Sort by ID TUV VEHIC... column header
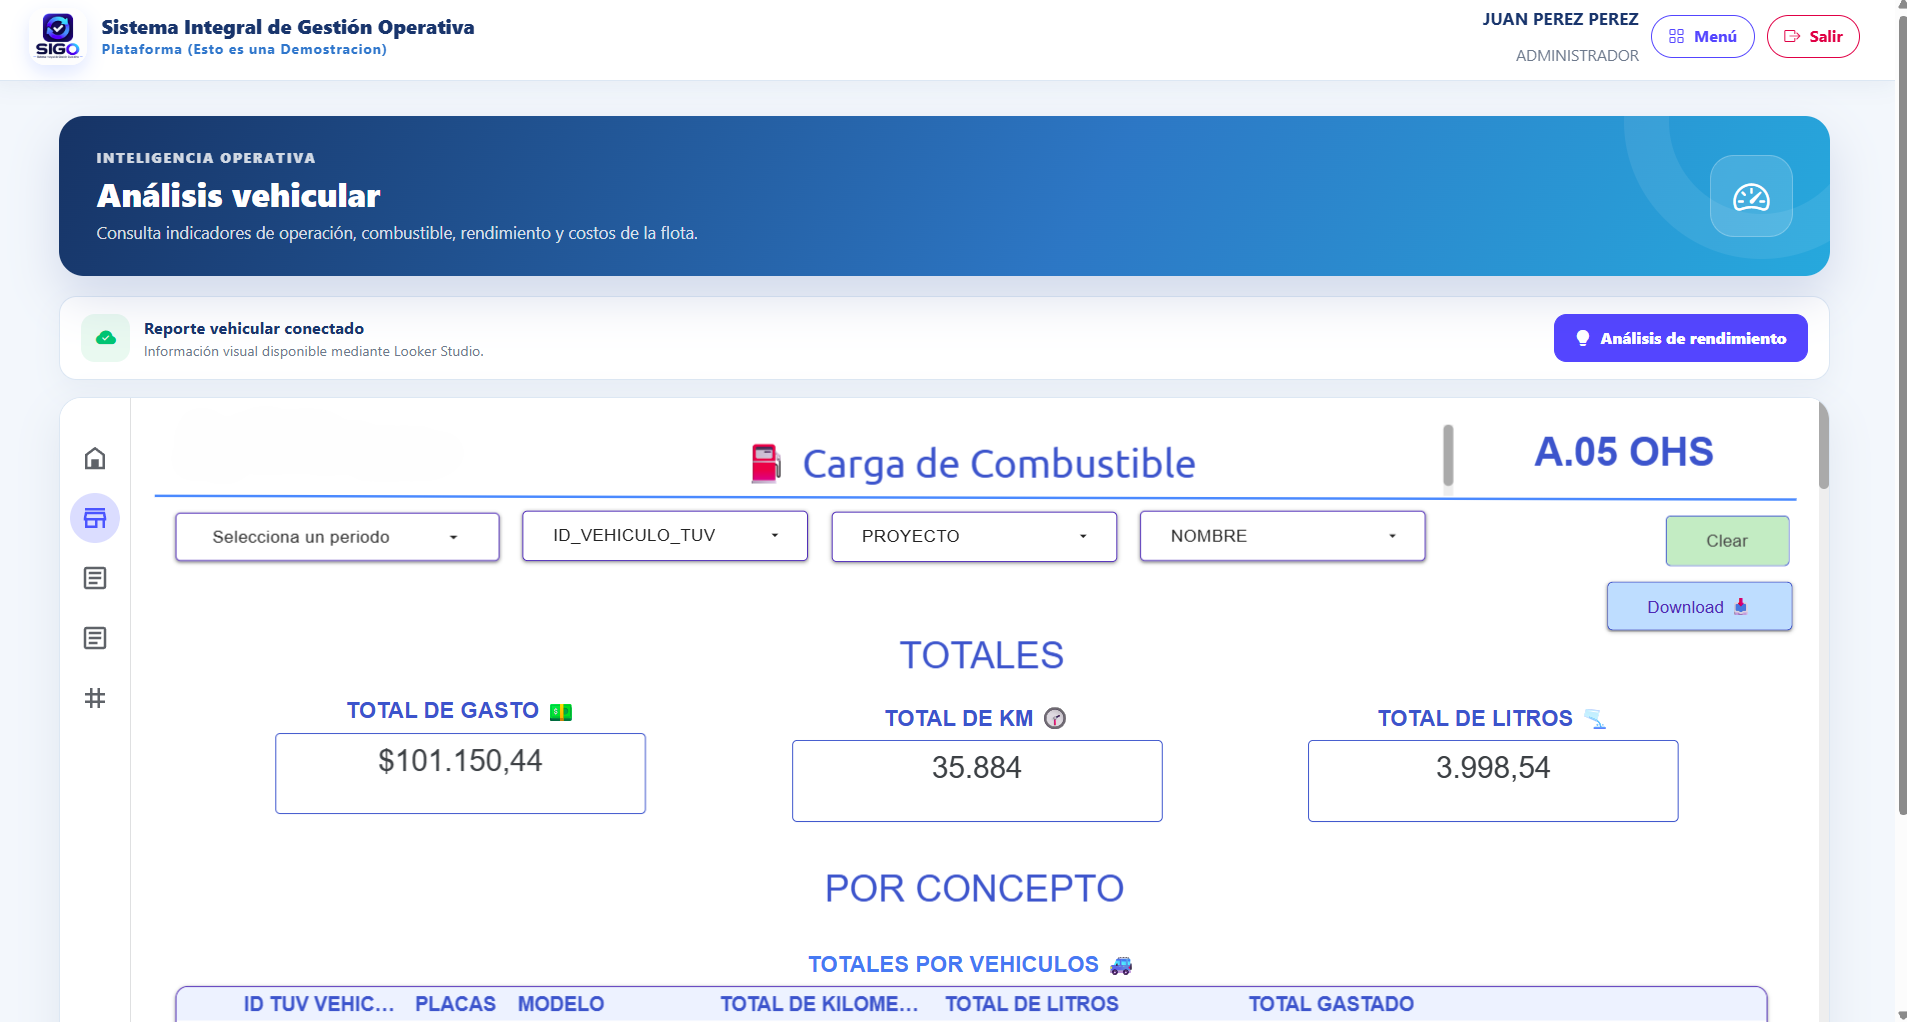Screen dimensions: 1907x1022 pos(319,1004)
